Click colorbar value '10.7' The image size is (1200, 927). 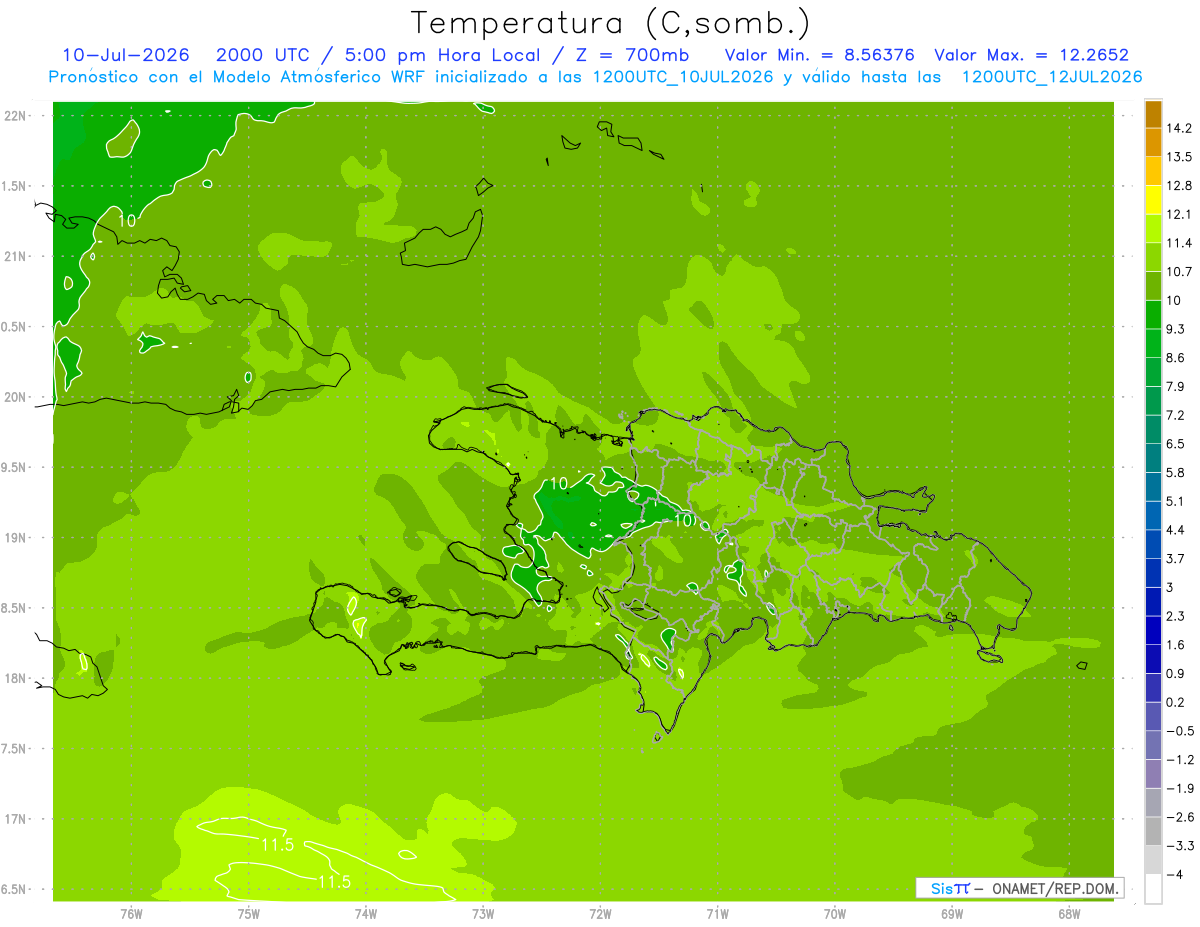[x=1180, y=272]
